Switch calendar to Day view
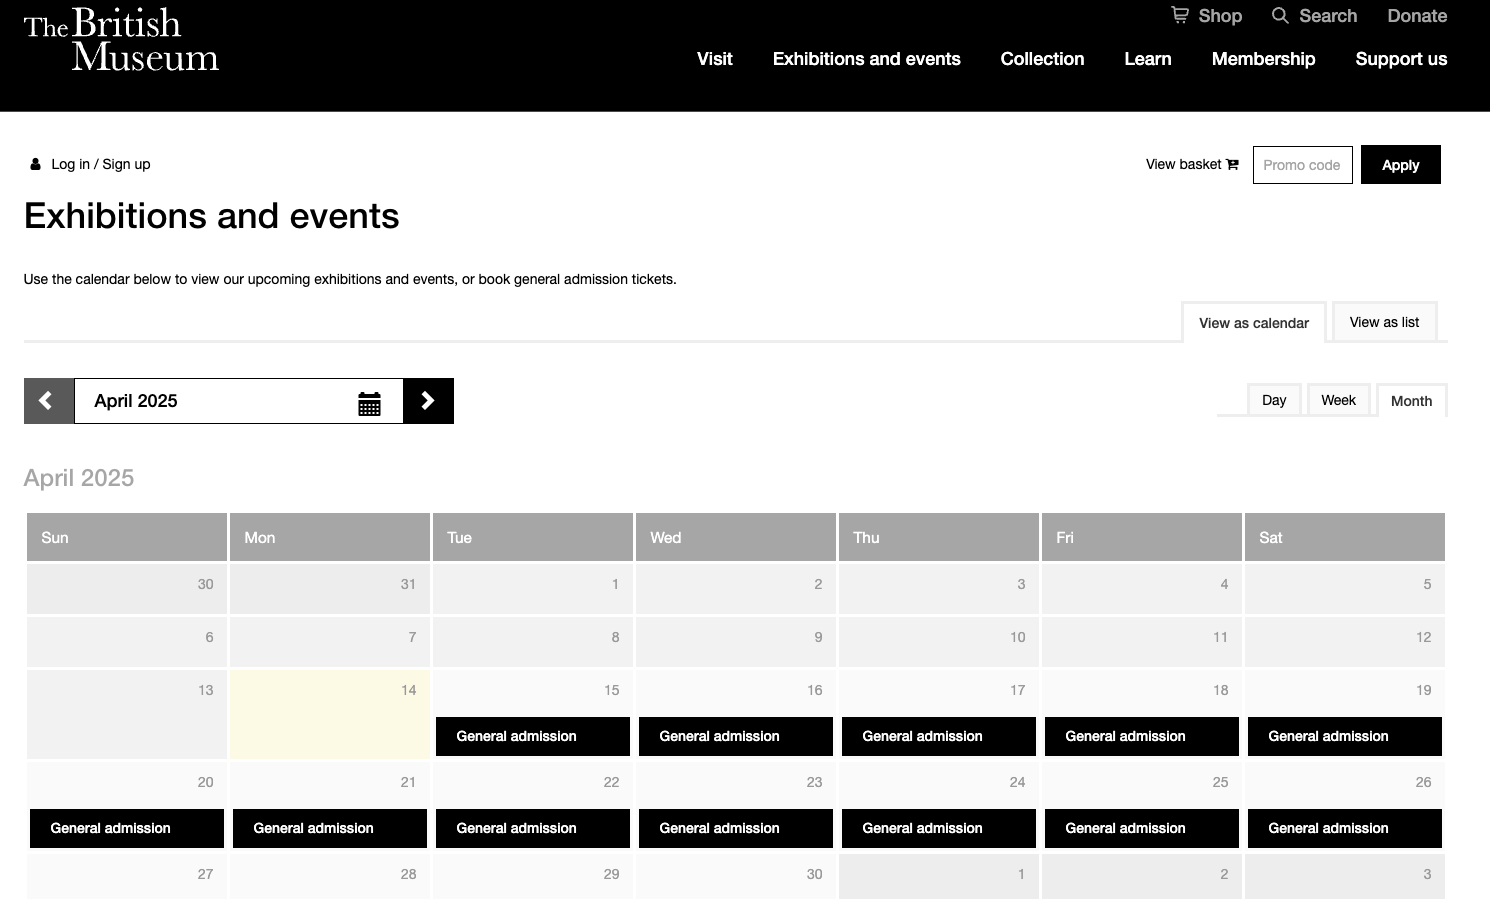Screen dimensions: 1490x899 [x=1274, y=400]
